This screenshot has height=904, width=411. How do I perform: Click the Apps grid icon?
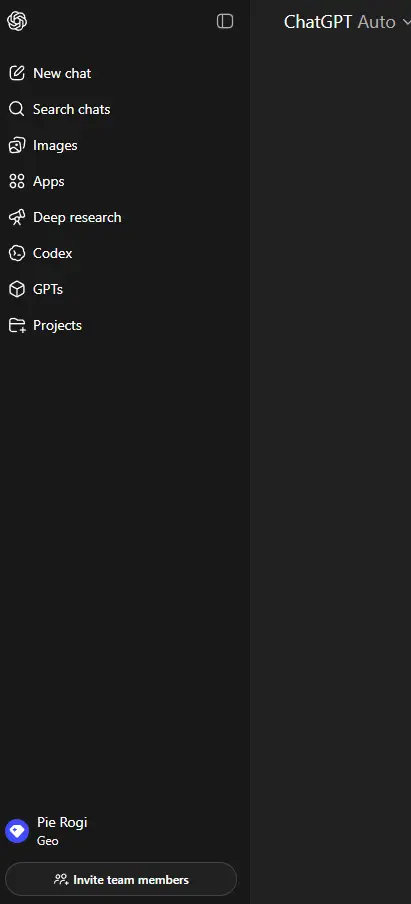click(x=17, y=181)
